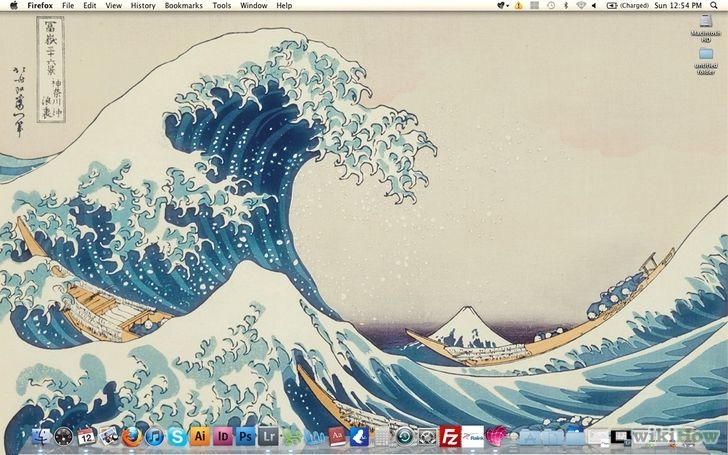Click the Spotlight magnifier in menu bar
The height and width of the screenshot is (455, 728).
714,6
